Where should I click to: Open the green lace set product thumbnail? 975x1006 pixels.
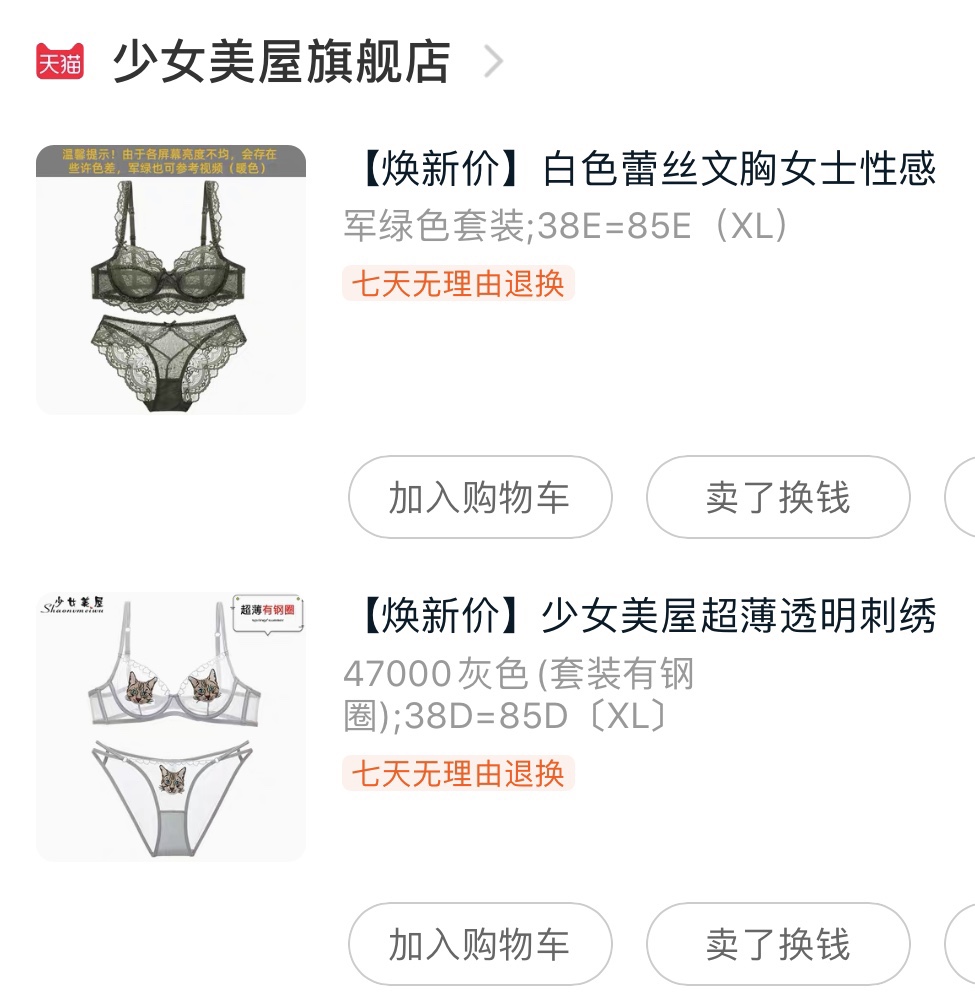[x=171, y=280]
